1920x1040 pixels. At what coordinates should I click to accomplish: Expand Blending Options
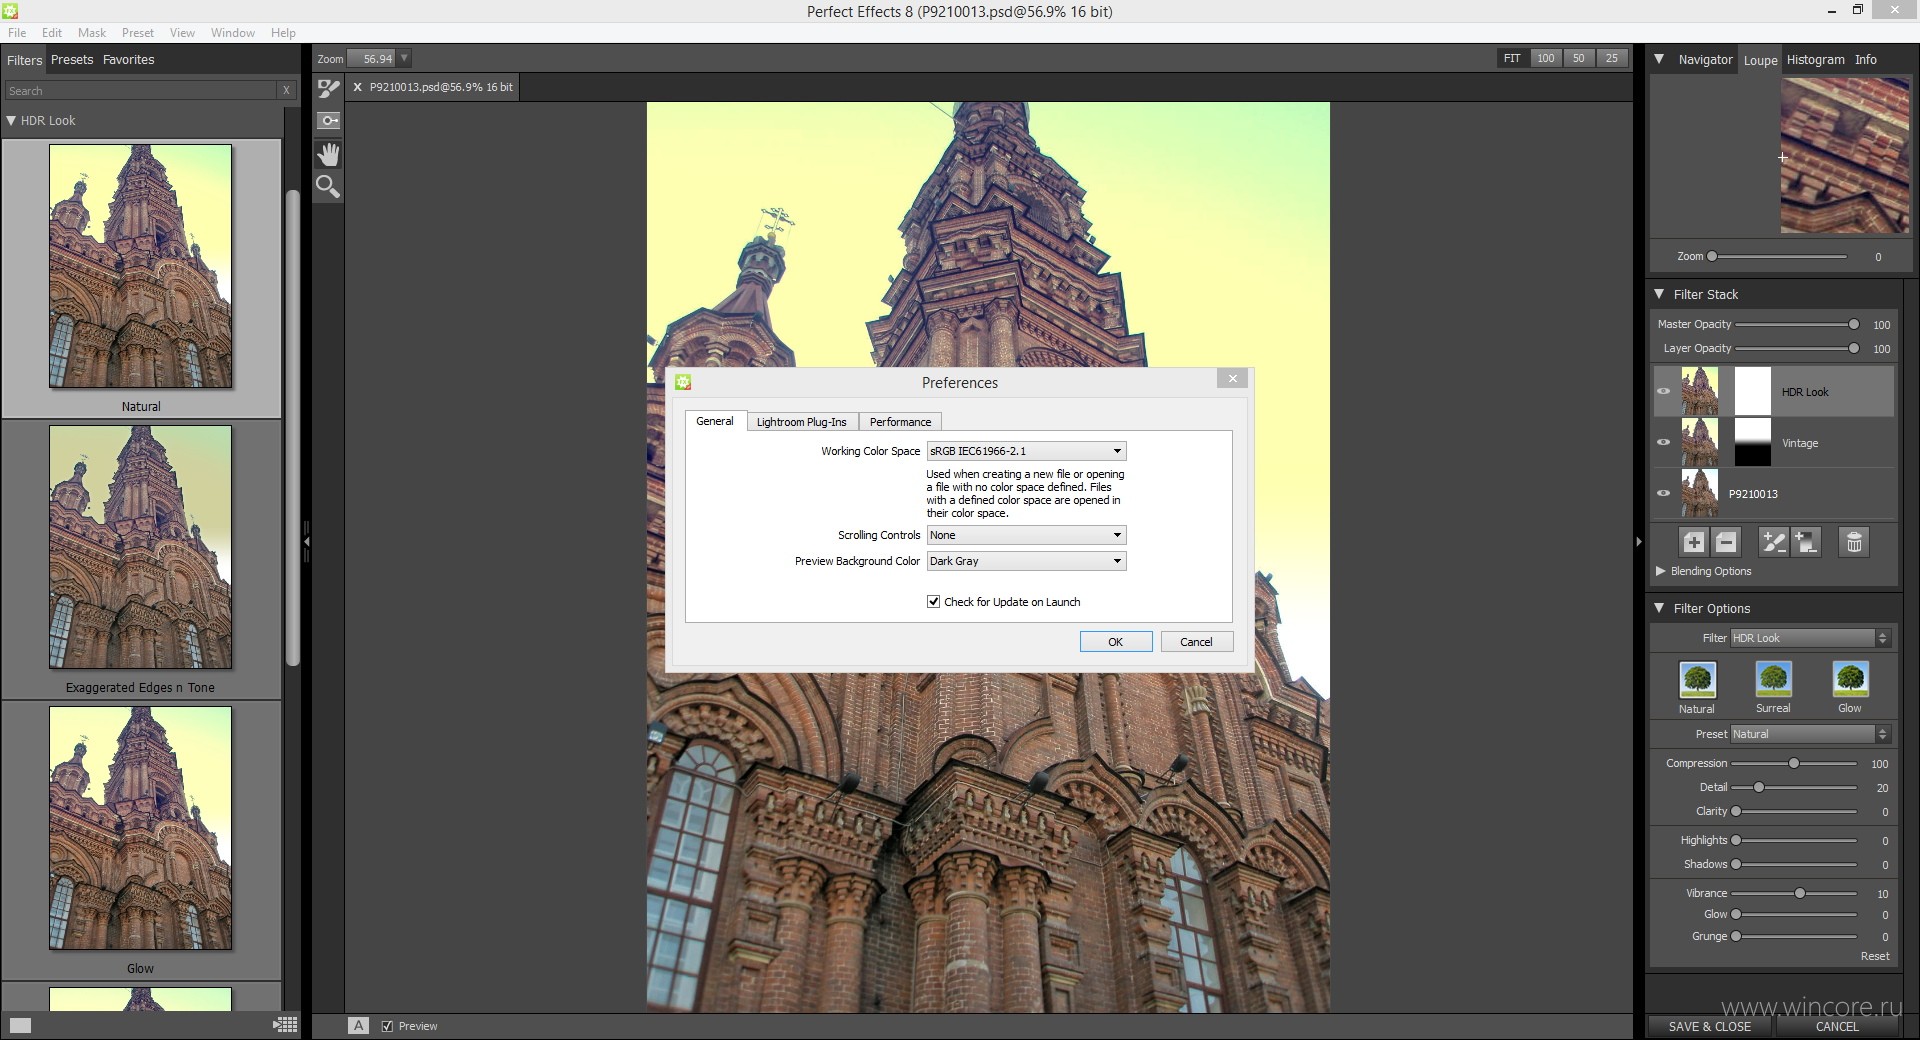(x=1661, y=571)
